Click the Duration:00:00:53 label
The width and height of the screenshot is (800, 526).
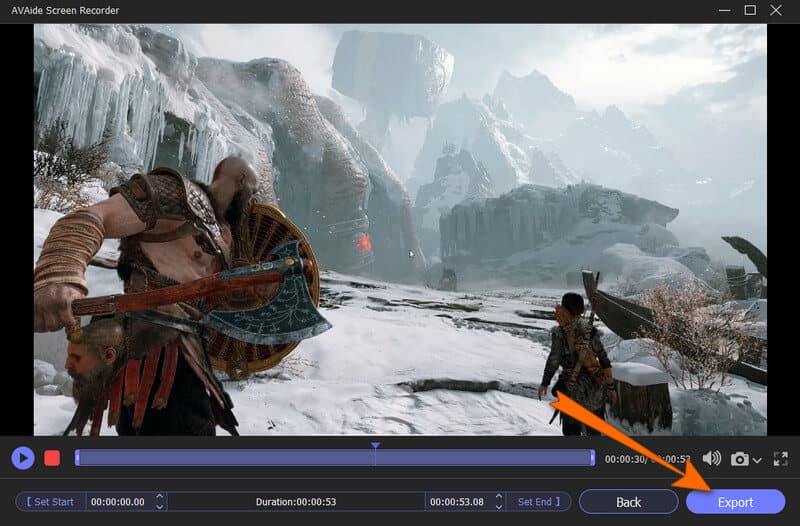pos(296,502)
